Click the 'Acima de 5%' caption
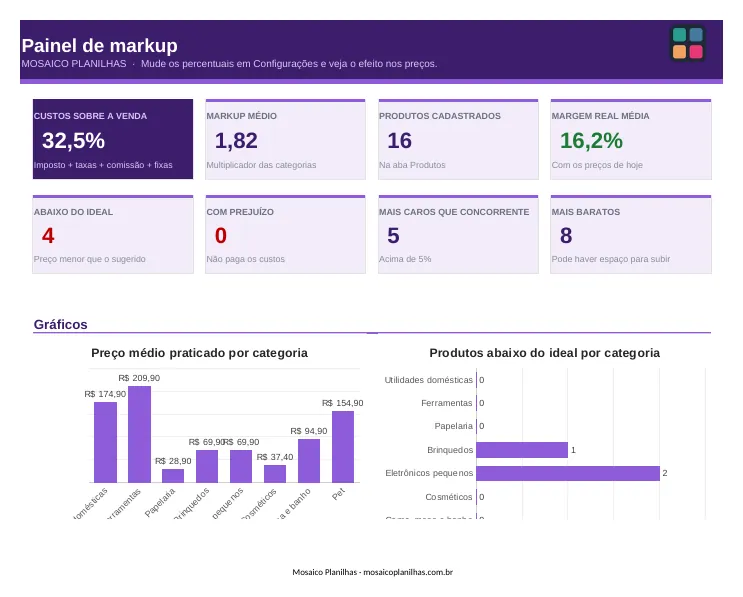743x597 pixels. [405, 259]
